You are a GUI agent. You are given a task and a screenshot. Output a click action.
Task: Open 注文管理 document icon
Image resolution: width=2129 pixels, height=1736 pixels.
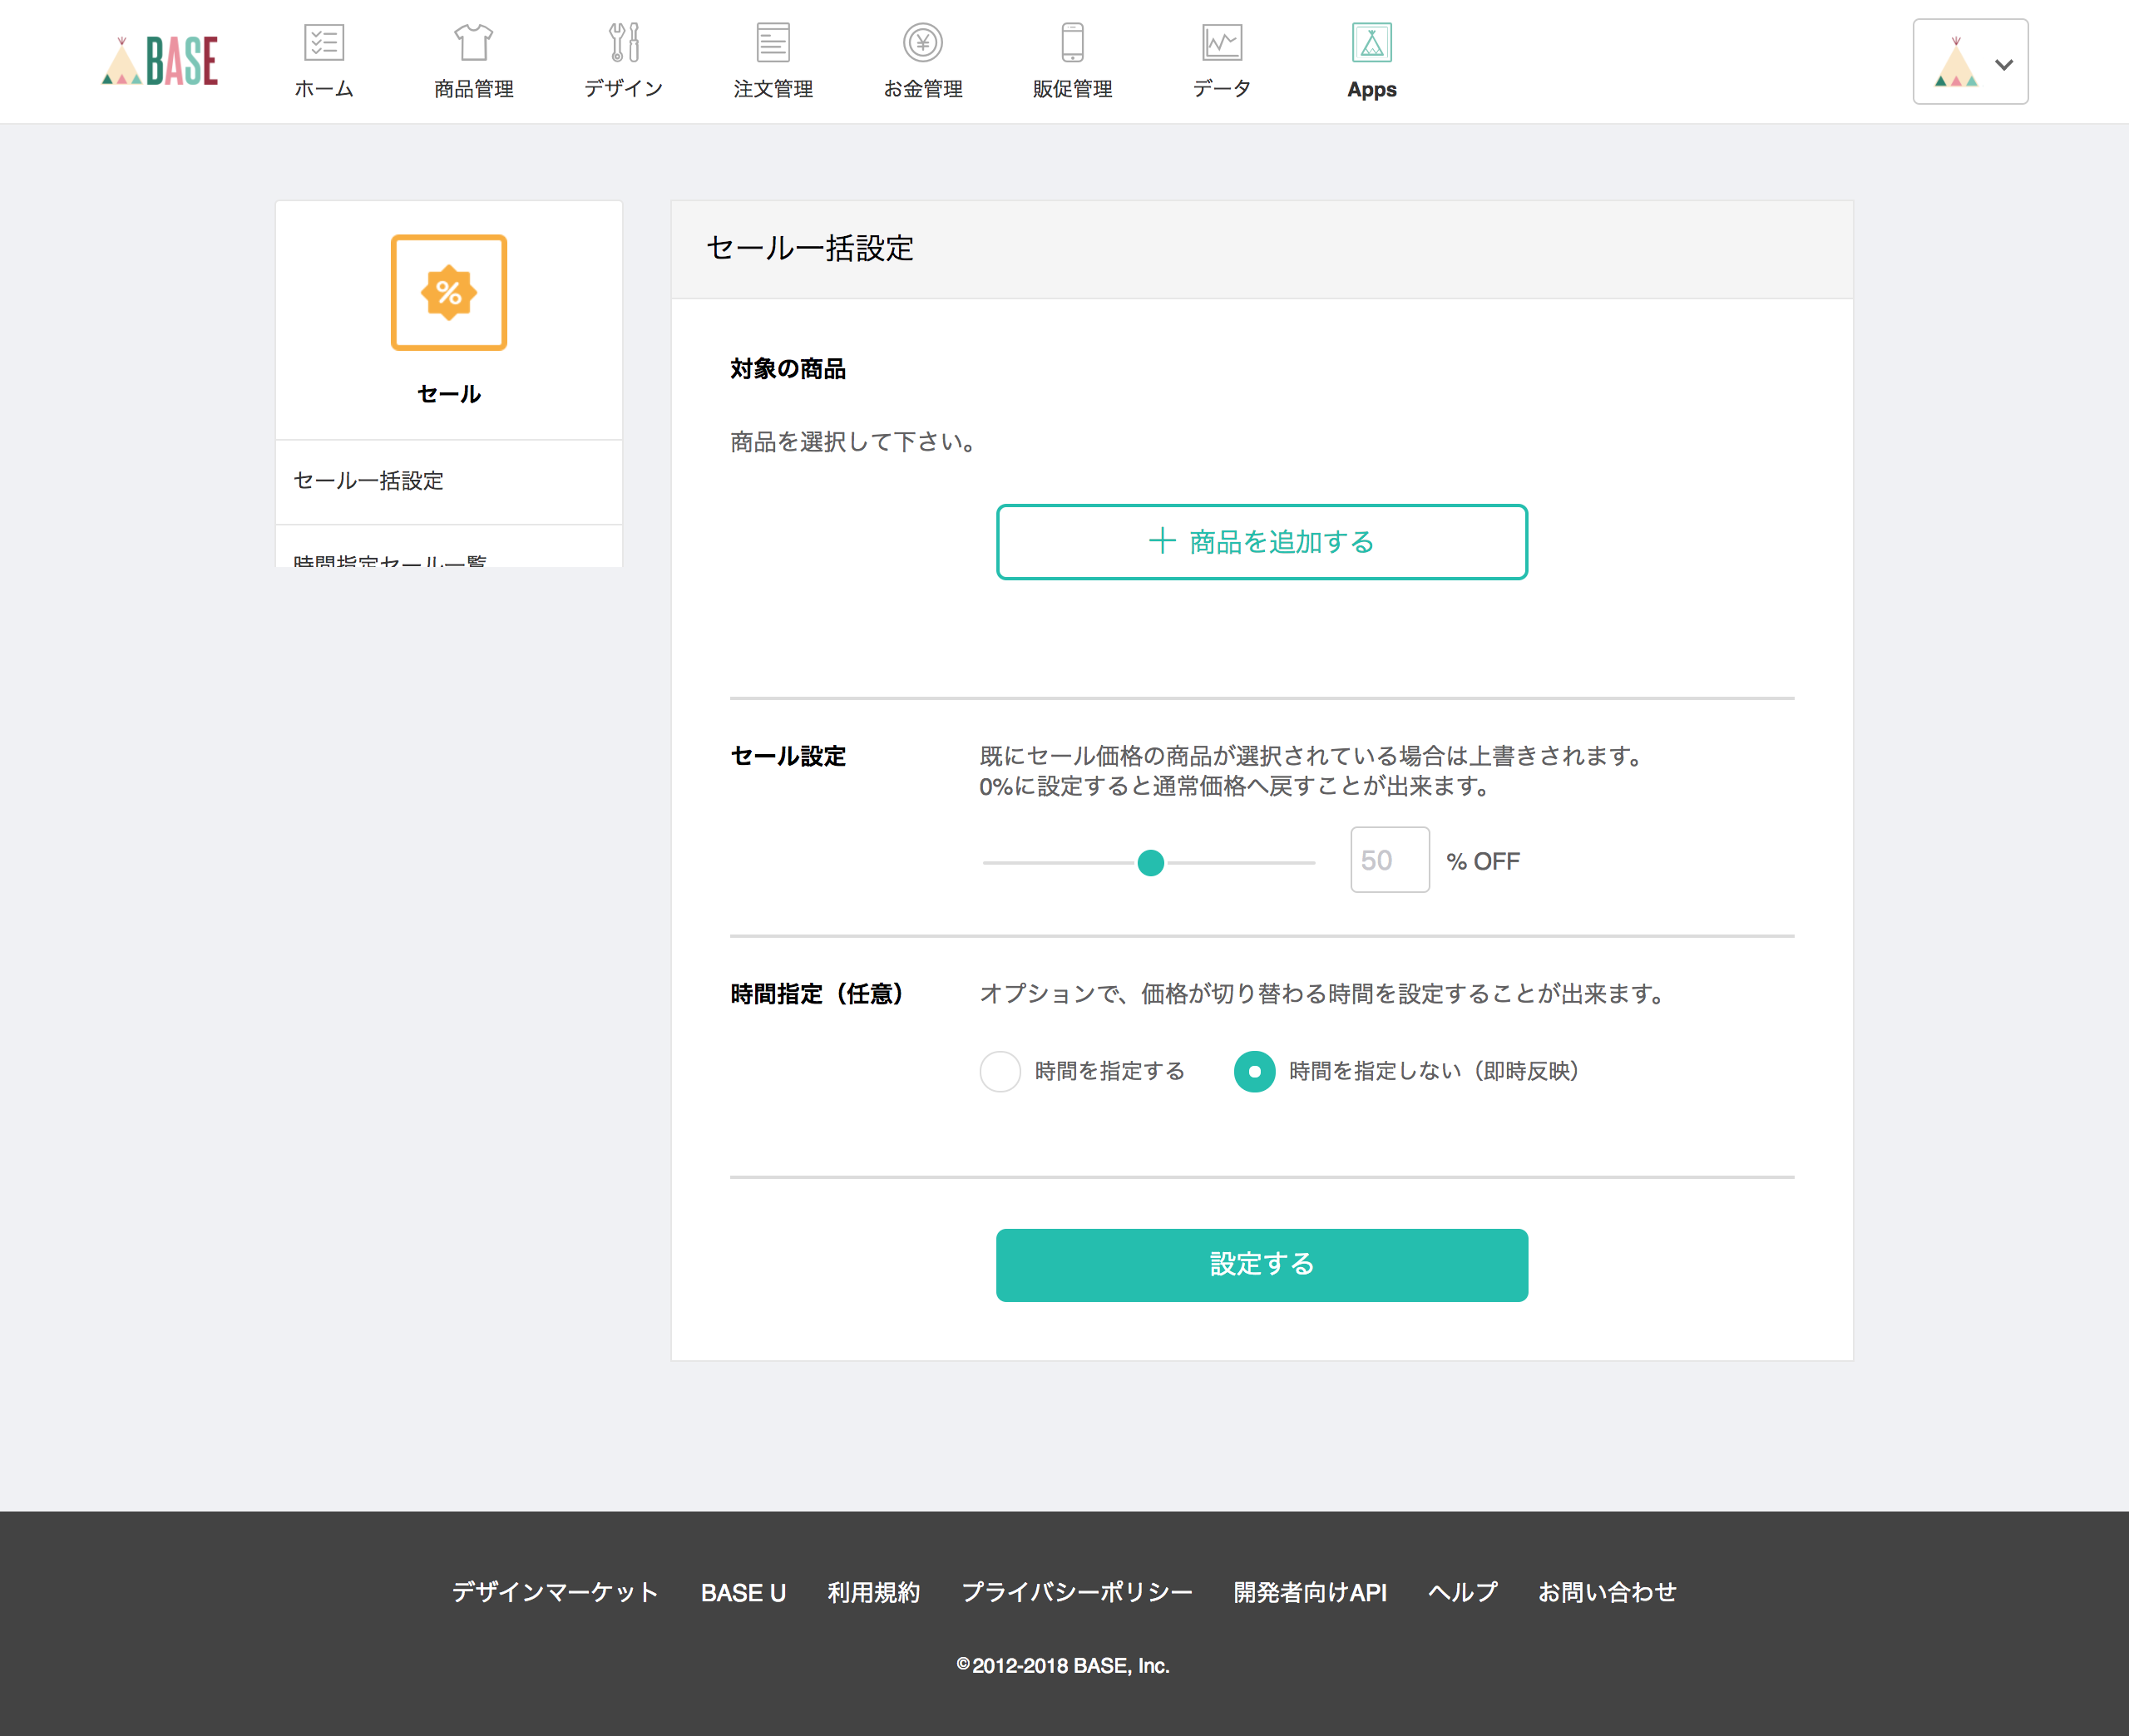tap(773, 43)
